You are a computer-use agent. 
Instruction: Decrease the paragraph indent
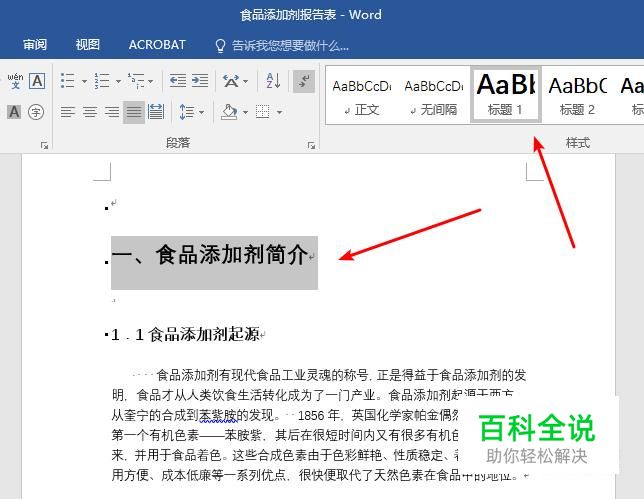pyautogui.click(x=178, y=81)
